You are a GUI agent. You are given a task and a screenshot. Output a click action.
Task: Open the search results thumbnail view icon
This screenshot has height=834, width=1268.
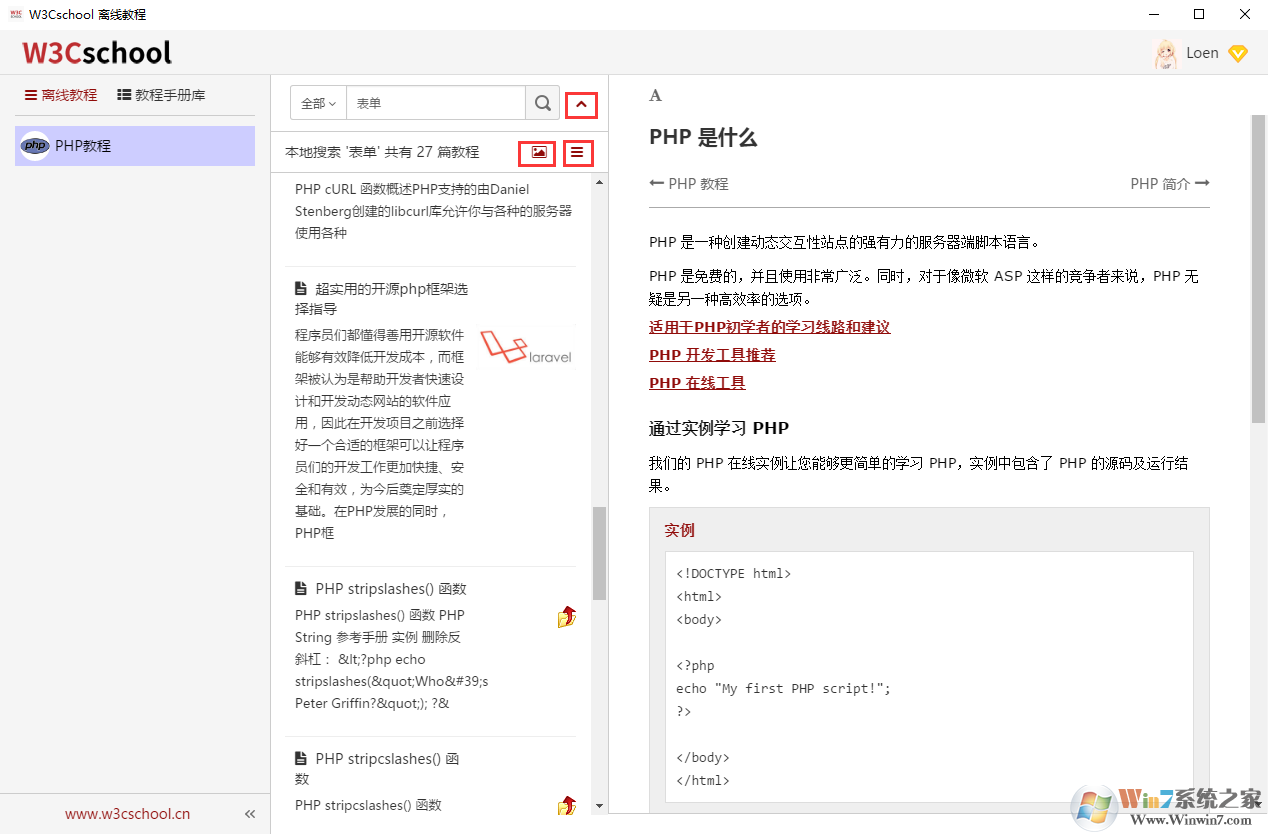[x=537, y=152]
